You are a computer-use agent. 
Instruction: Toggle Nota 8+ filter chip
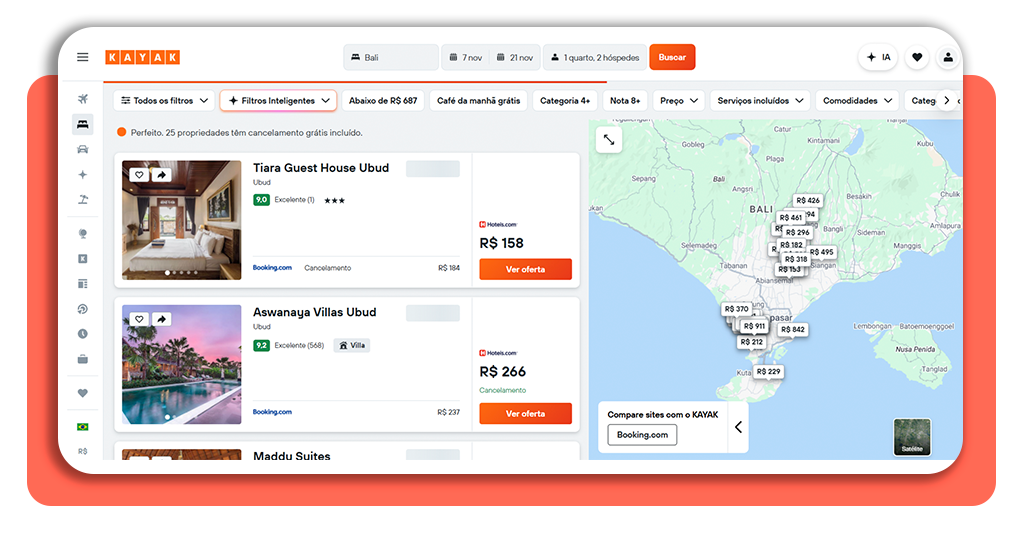625,101
